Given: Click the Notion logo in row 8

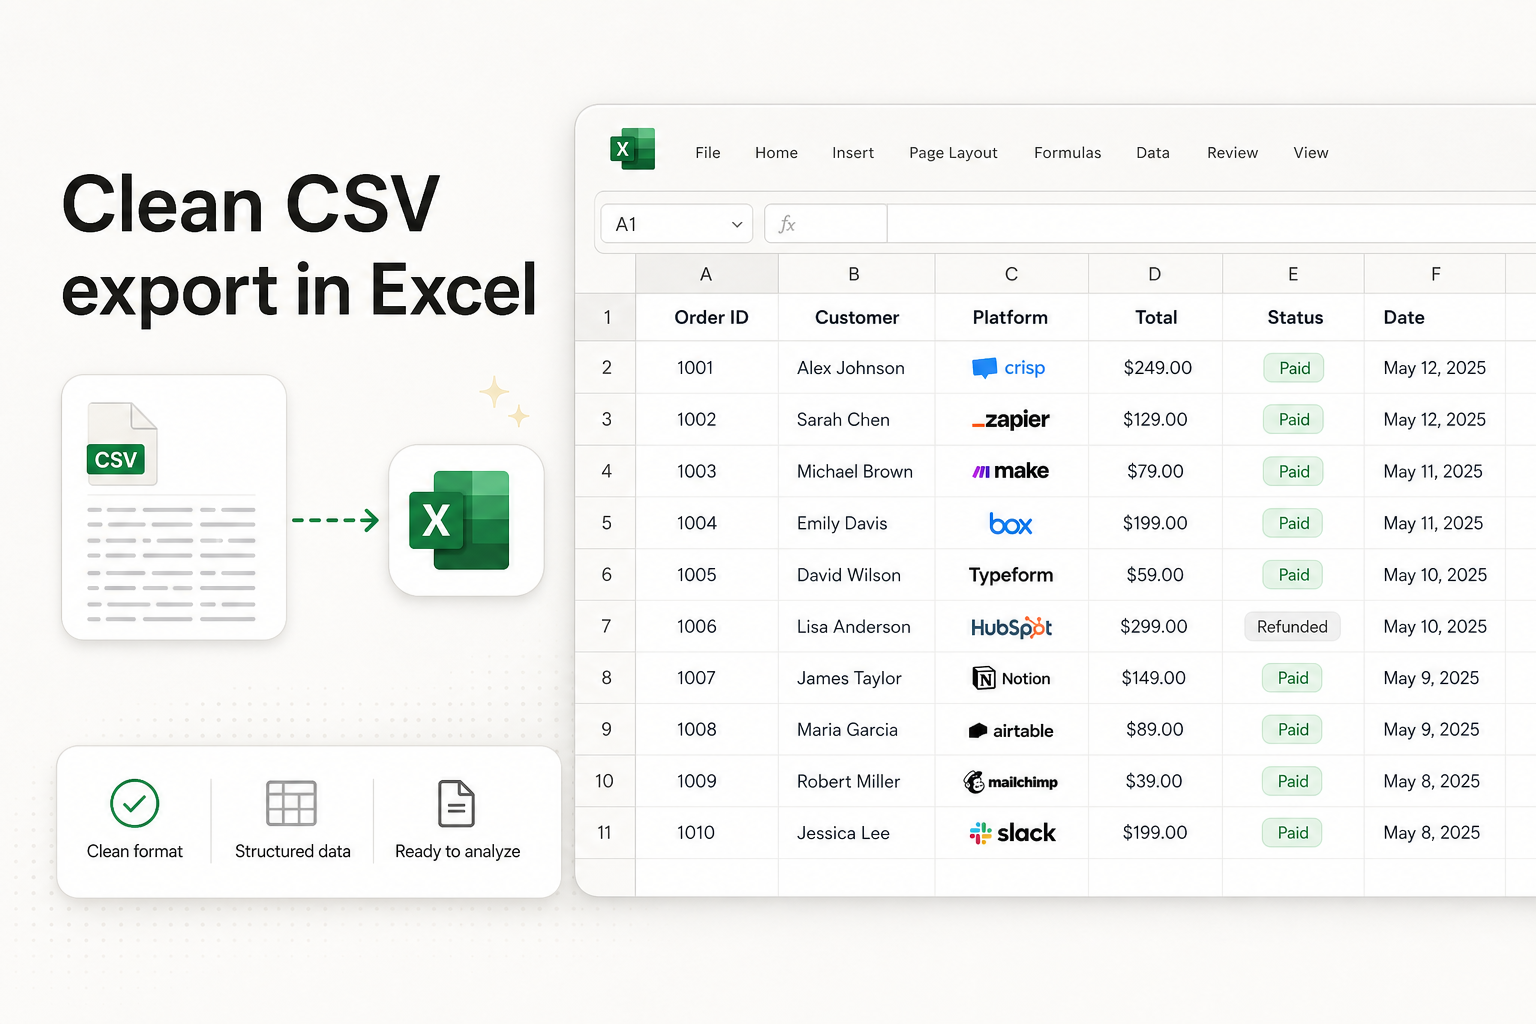Looking at the screenshot, I should [1011, 679].
